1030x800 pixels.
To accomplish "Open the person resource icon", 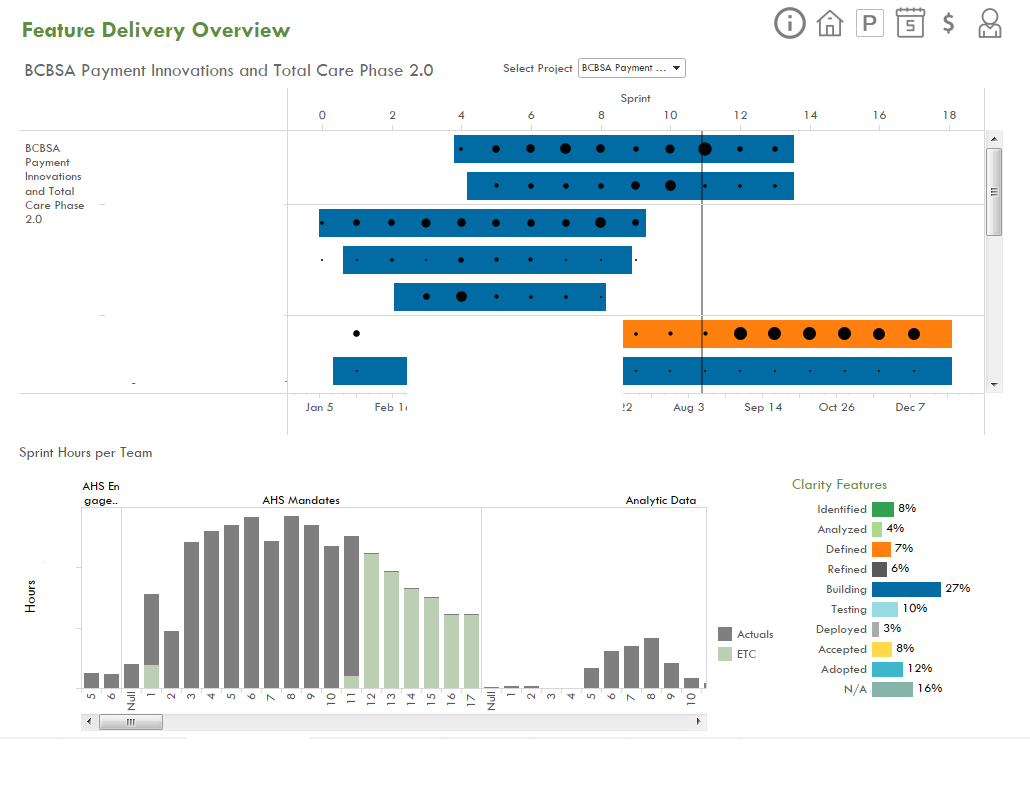I will (989, 23).
